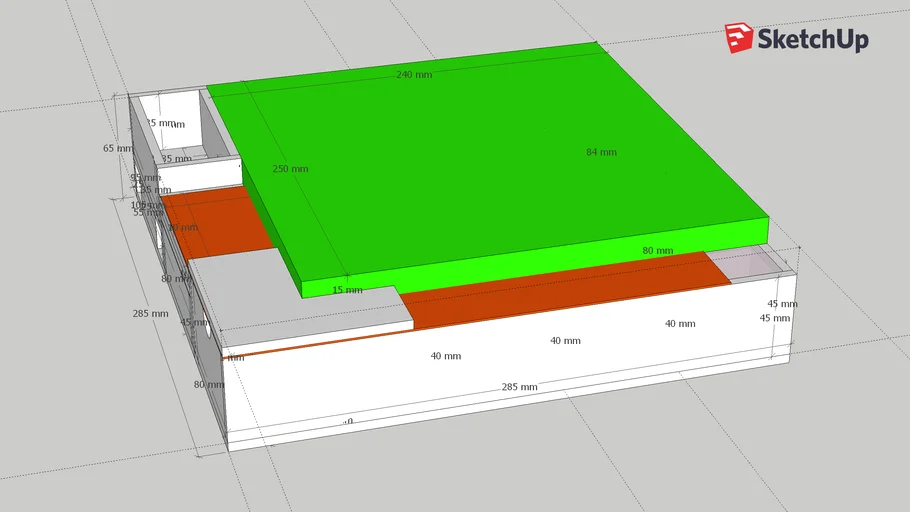Select the 240 mm dimension label
This screenshot has height=512, width=910.
(x=414, y=75)
